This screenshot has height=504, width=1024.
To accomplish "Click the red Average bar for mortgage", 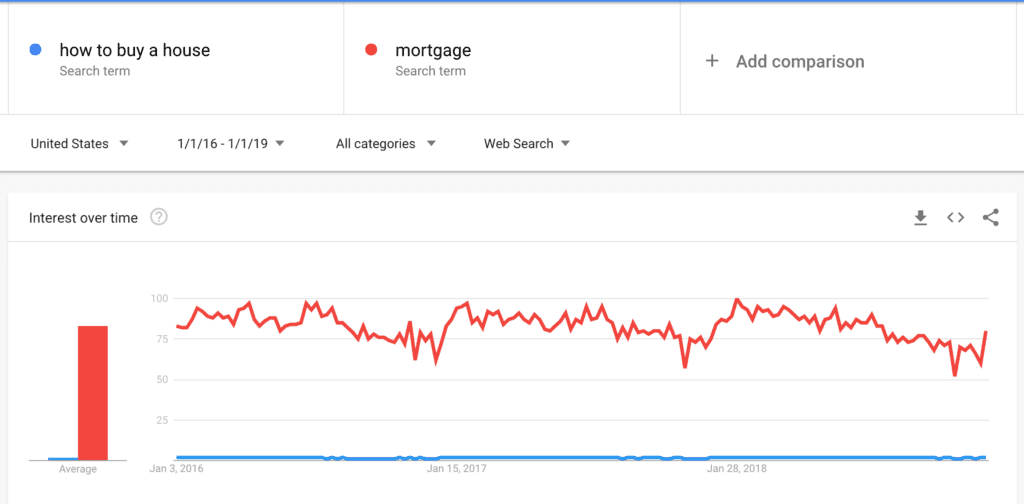I will [93, 393].
